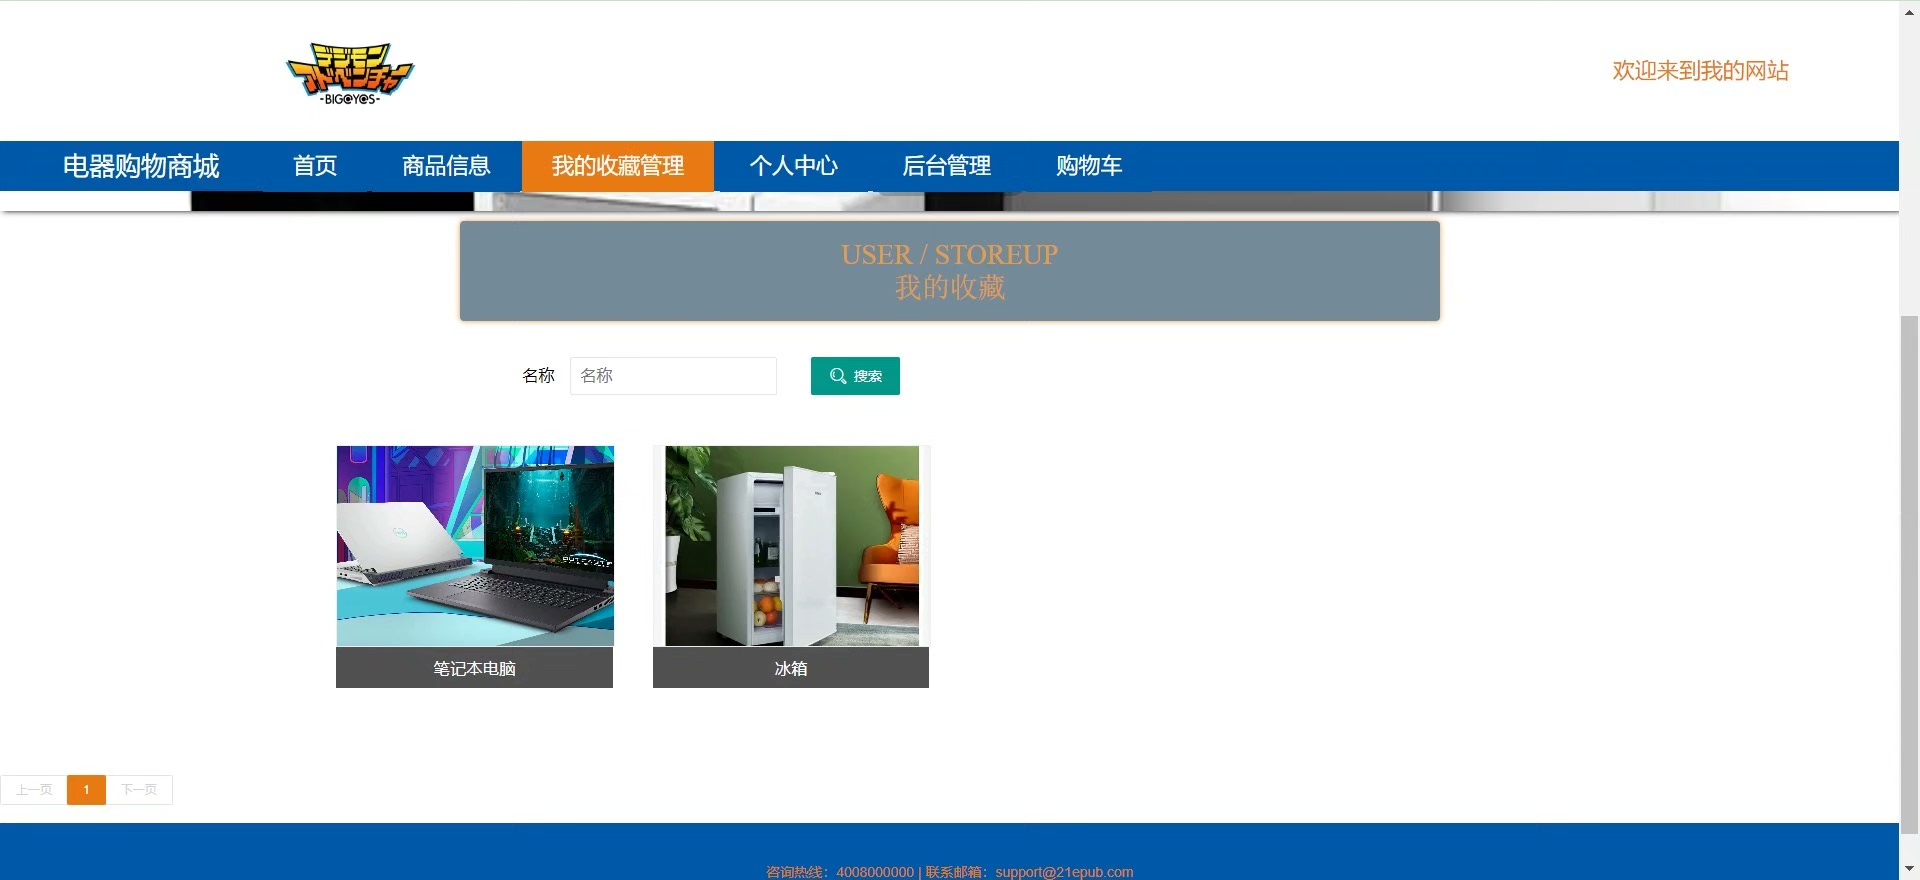1920x880 pixels.
Task: Click the 我的收藏 heading text
Action: pyautogui.click(x=950, y=288)
